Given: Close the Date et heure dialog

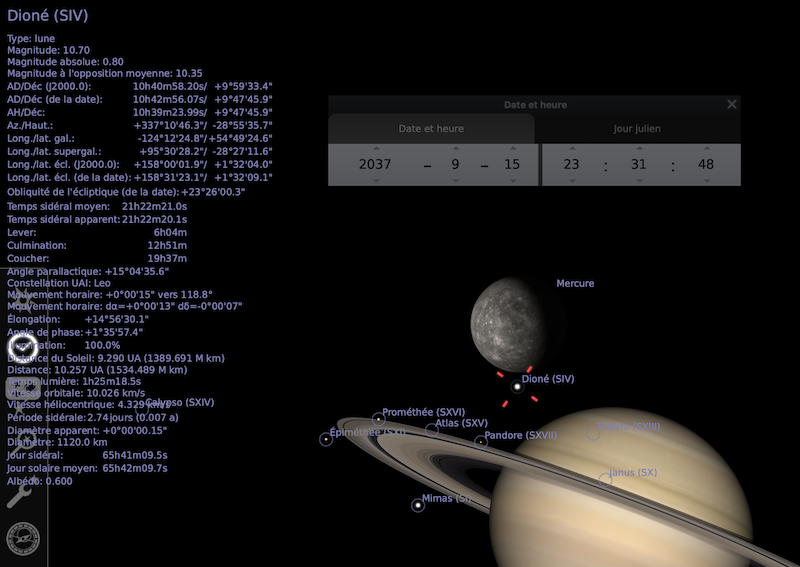Looking at the screenshot, I should pyautogui.click(x=732, y=104).
